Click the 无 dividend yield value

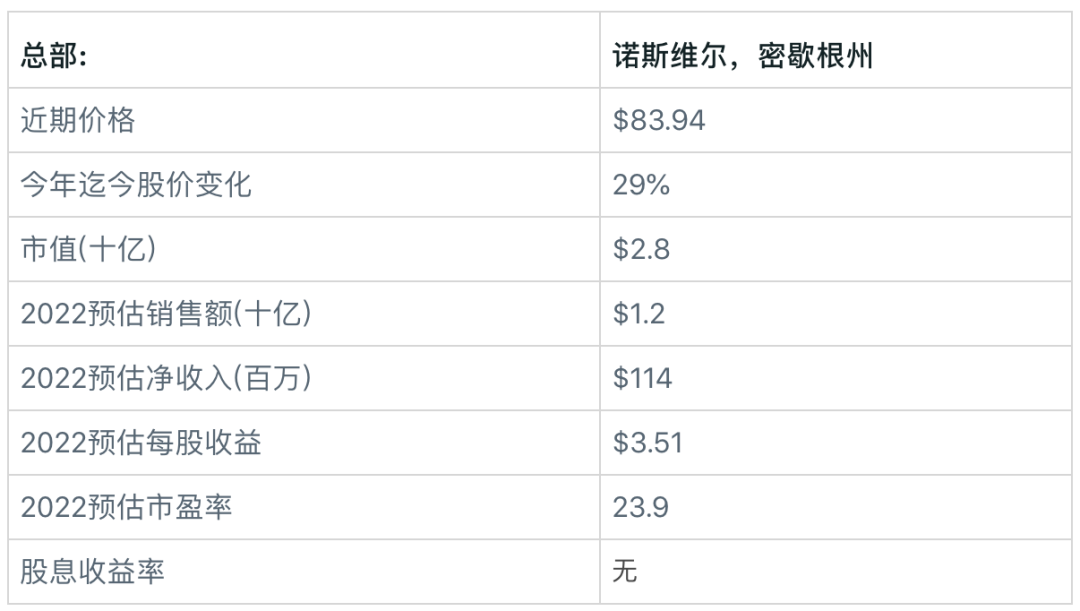(x=625, y=572)
